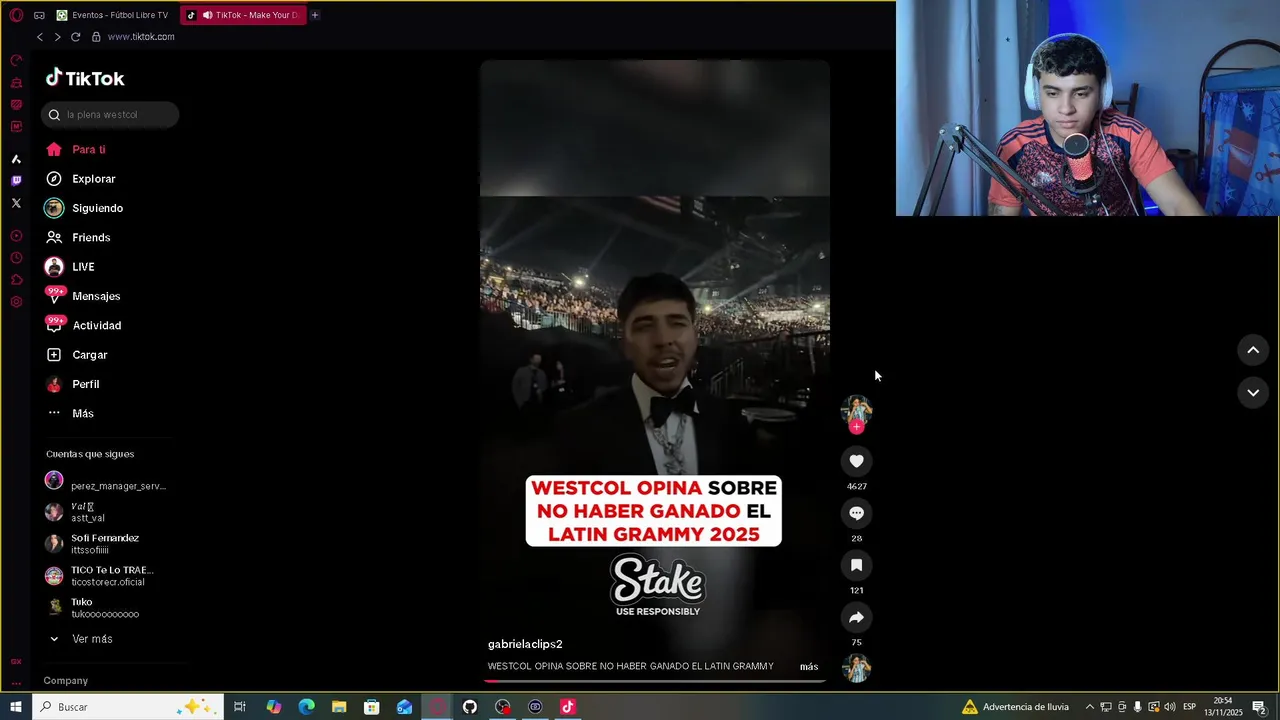Image resolution: width=1280 pixels, height=720 pixels.
Task: Expand caption with más
Action: tap(809, 667)
